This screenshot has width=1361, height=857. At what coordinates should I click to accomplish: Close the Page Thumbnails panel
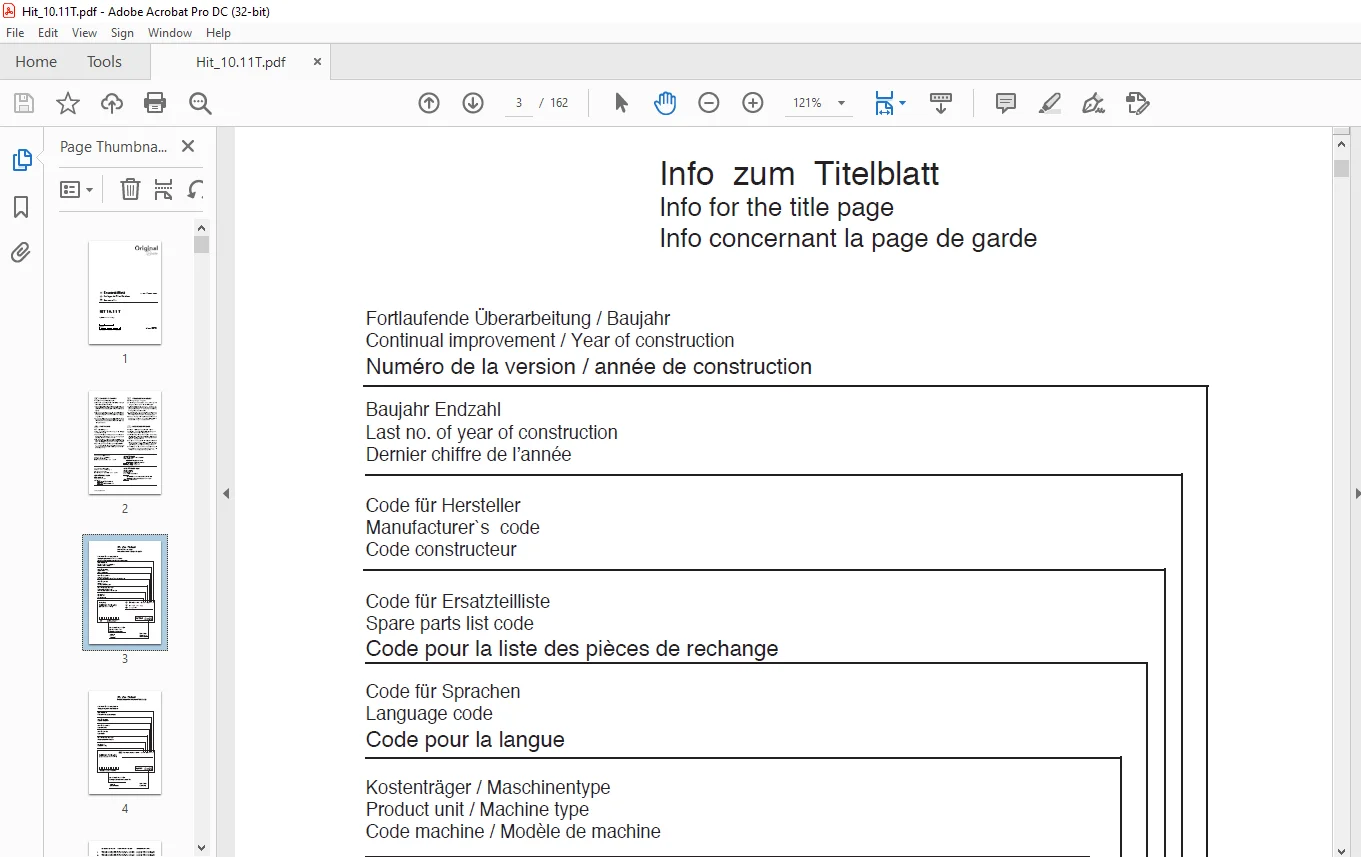[x=187, y=146]
